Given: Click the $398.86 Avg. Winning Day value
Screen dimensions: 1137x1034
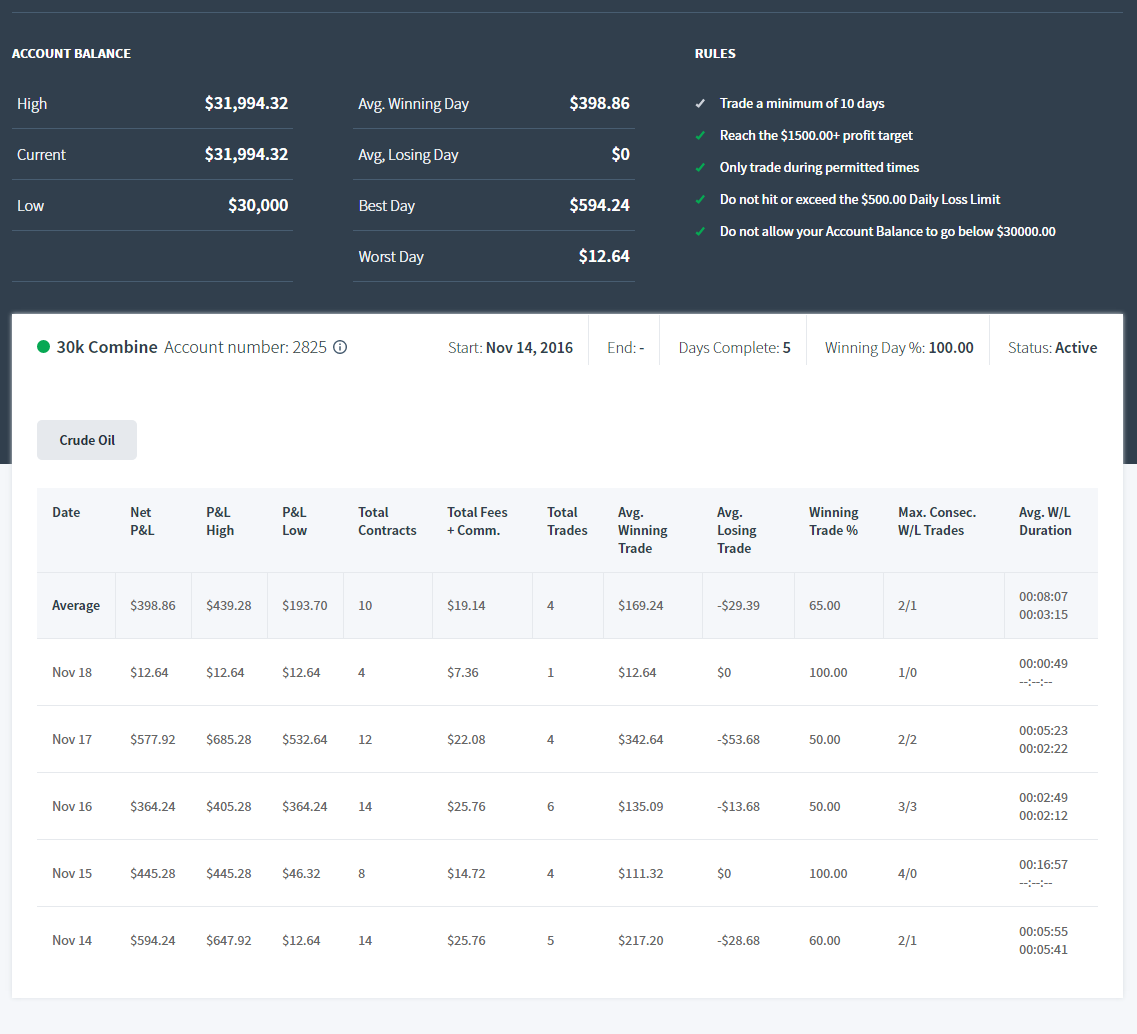Looking at the screenshot, I should click(x=600, y=104).
